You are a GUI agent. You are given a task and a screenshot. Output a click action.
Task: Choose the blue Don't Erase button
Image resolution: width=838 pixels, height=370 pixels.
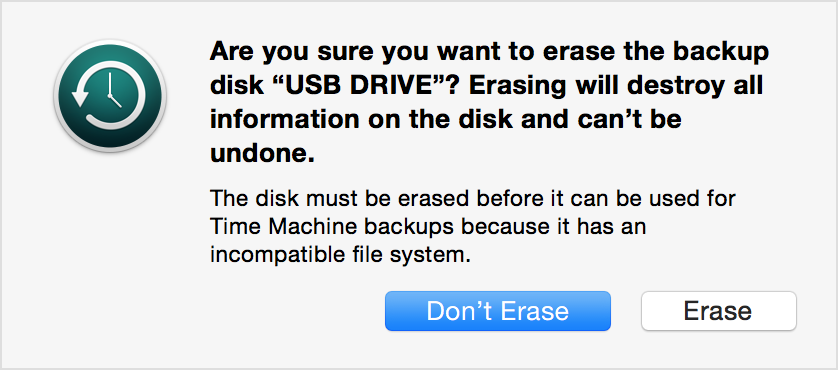point(498,311)
